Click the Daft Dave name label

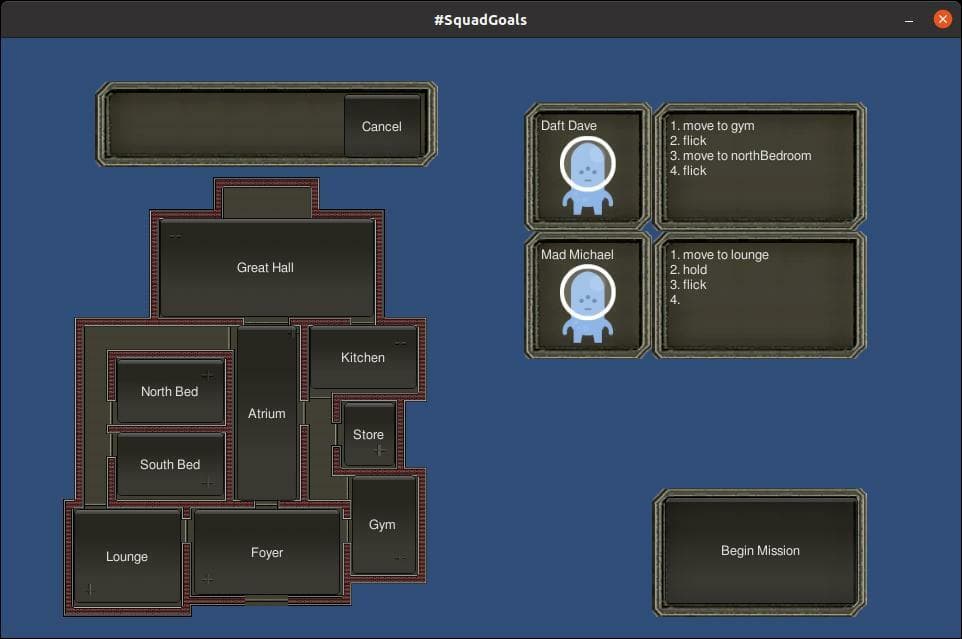pyautogui.click(x=569, y=126)
